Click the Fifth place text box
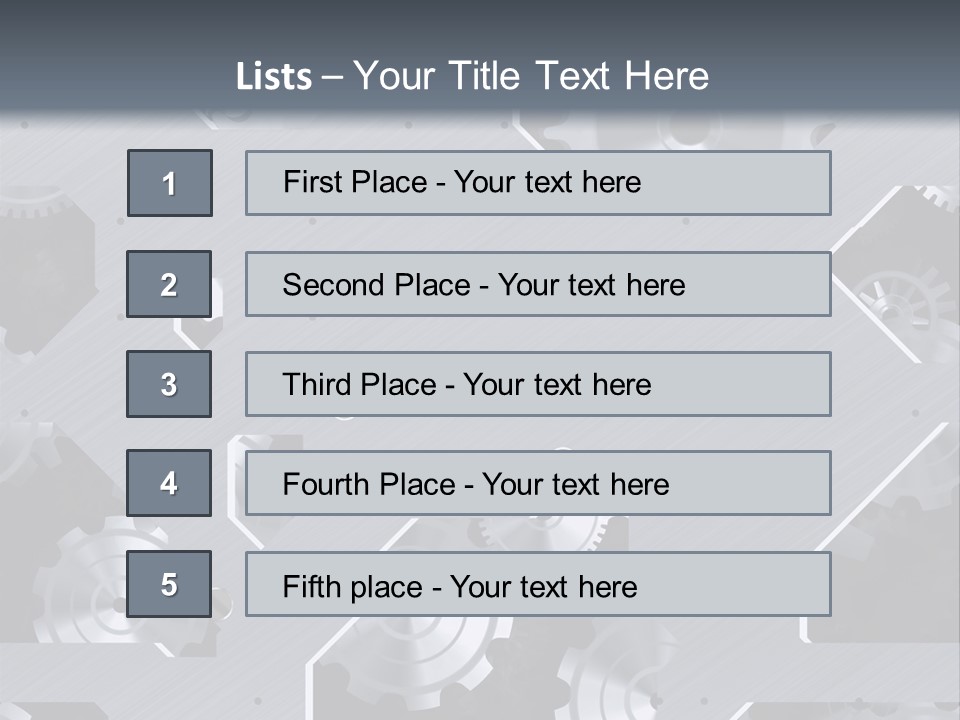 click(x=538, y=584)
